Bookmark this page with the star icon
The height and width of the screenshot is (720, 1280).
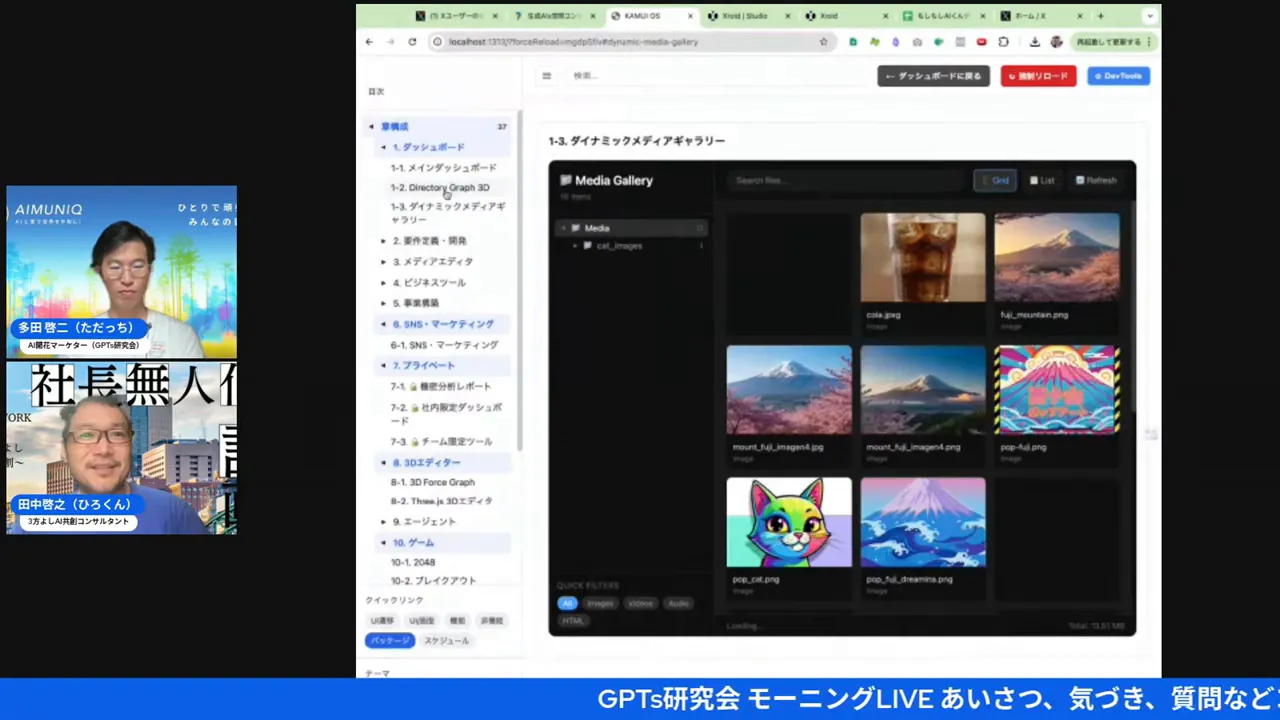point(823,42)
